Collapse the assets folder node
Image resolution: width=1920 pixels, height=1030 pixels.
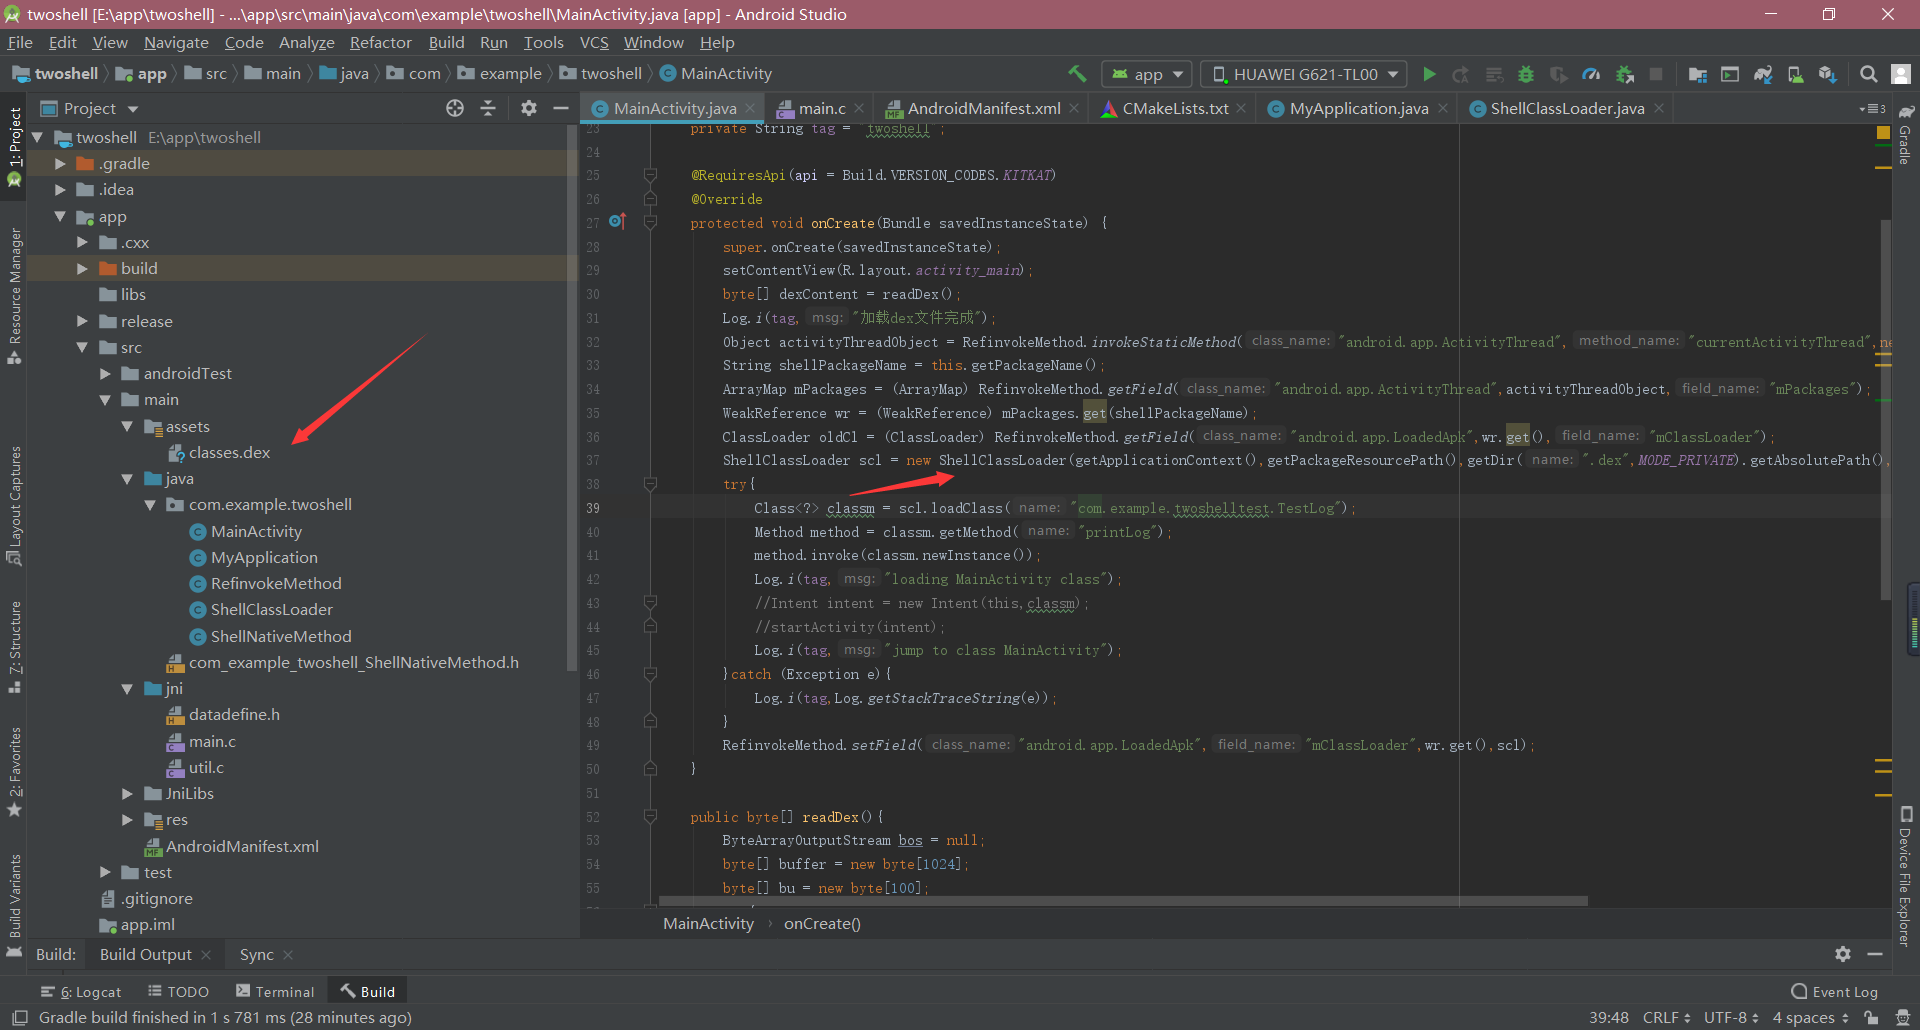pyautogui.click(x=127, y=427)
